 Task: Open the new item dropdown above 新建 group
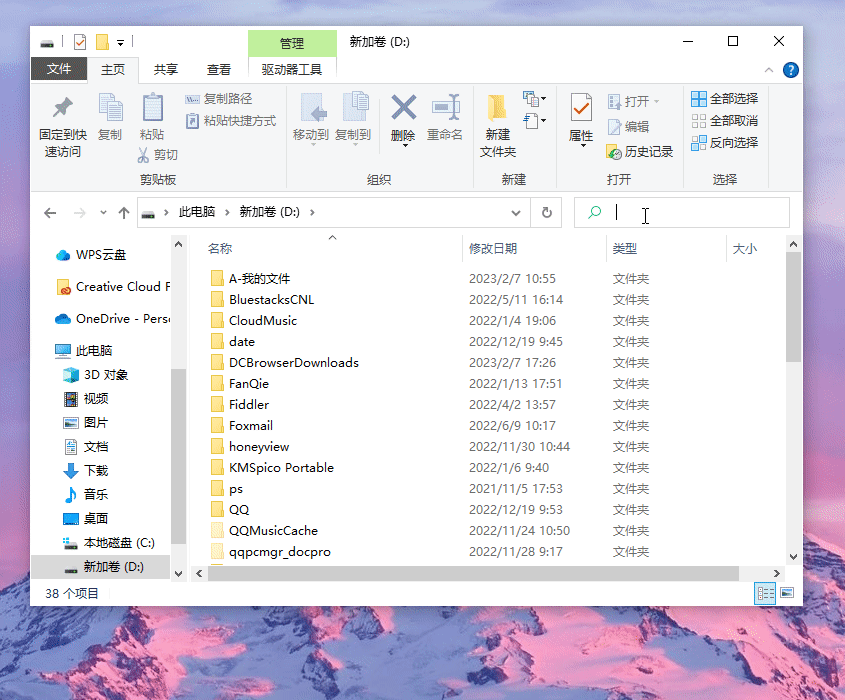(534, 99)
